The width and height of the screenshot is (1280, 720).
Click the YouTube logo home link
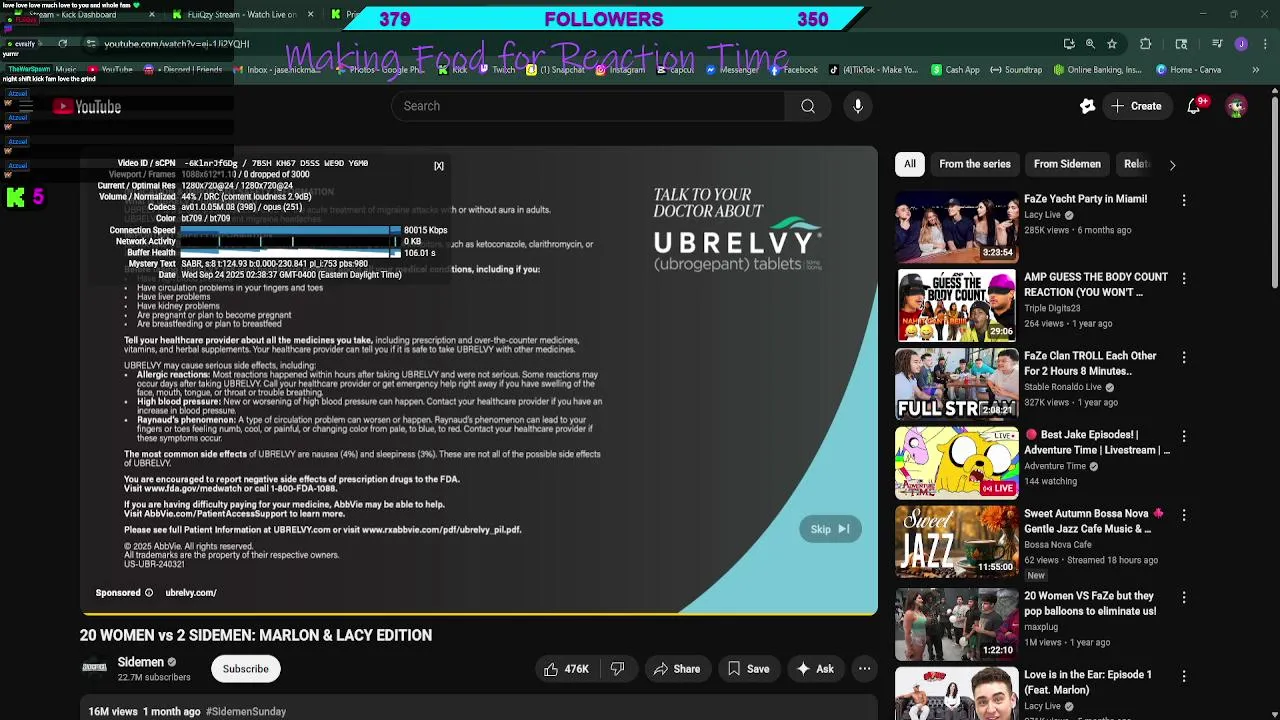coord(87,107)
